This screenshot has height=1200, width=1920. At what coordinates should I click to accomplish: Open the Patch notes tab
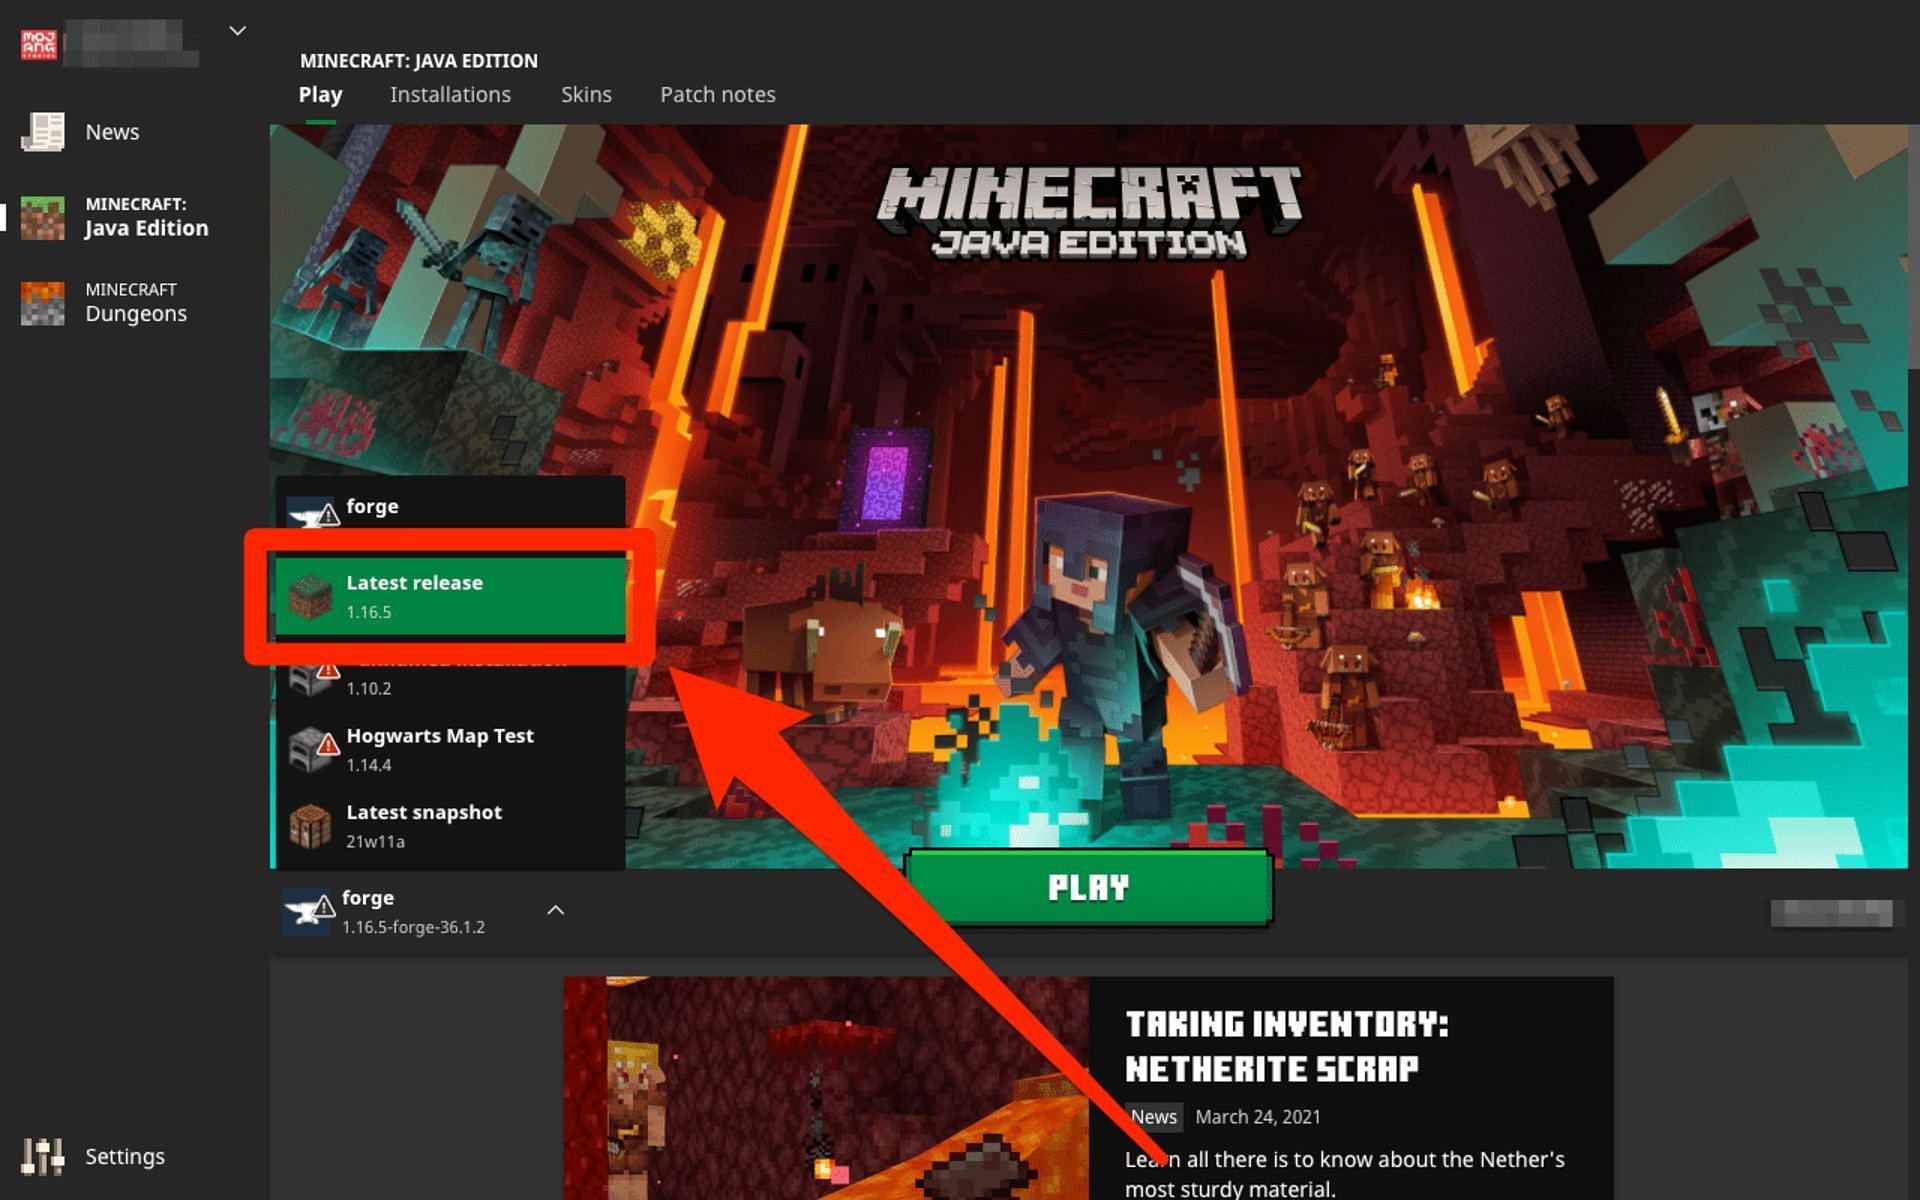click(716, 94)
